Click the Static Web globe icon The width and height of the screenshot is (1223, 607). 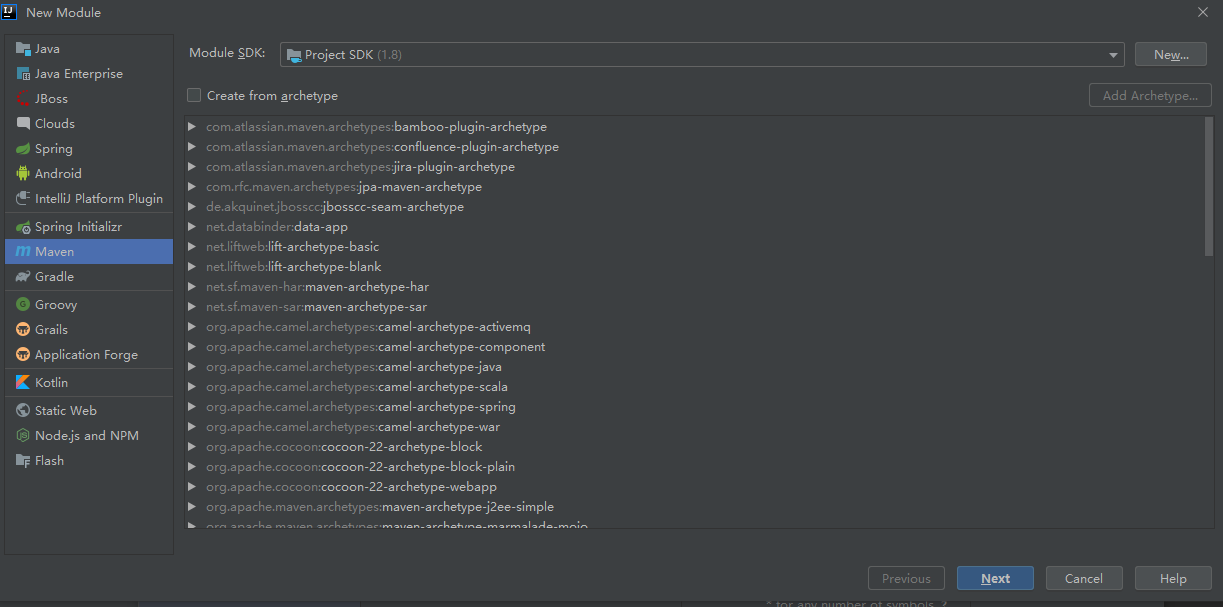click(x=23, y=410)
